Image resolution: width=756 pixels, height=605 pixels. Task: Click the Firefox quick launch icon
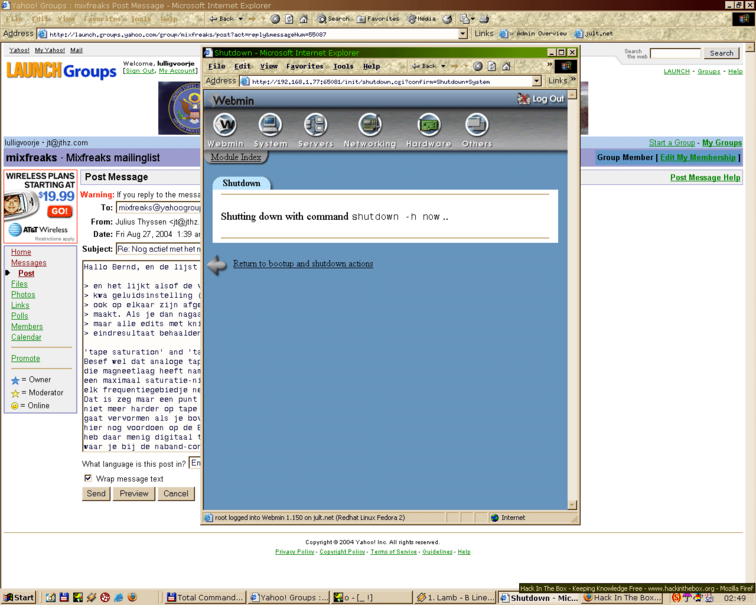132,597
